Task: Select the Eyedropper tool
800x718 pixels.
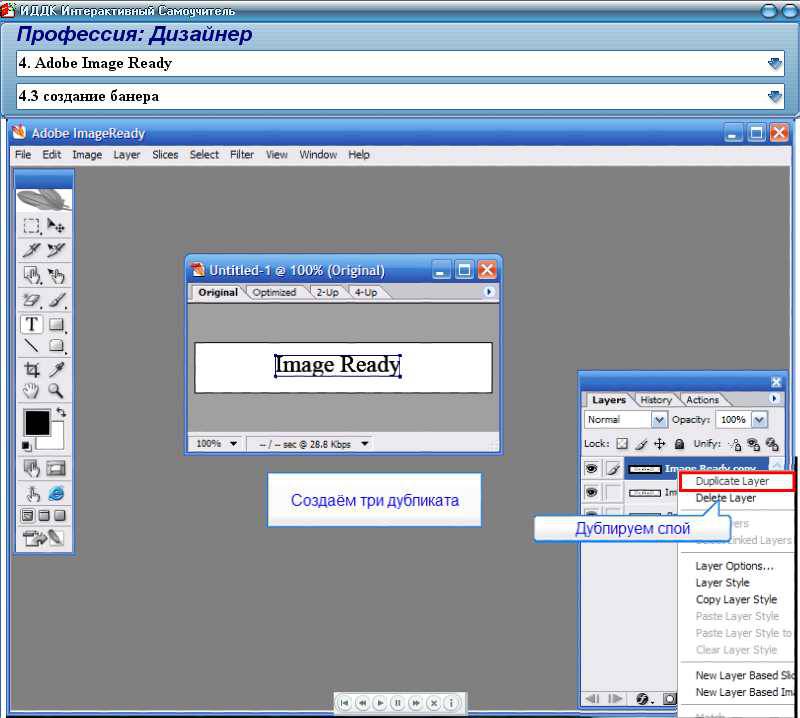Action: pos(56,369)
